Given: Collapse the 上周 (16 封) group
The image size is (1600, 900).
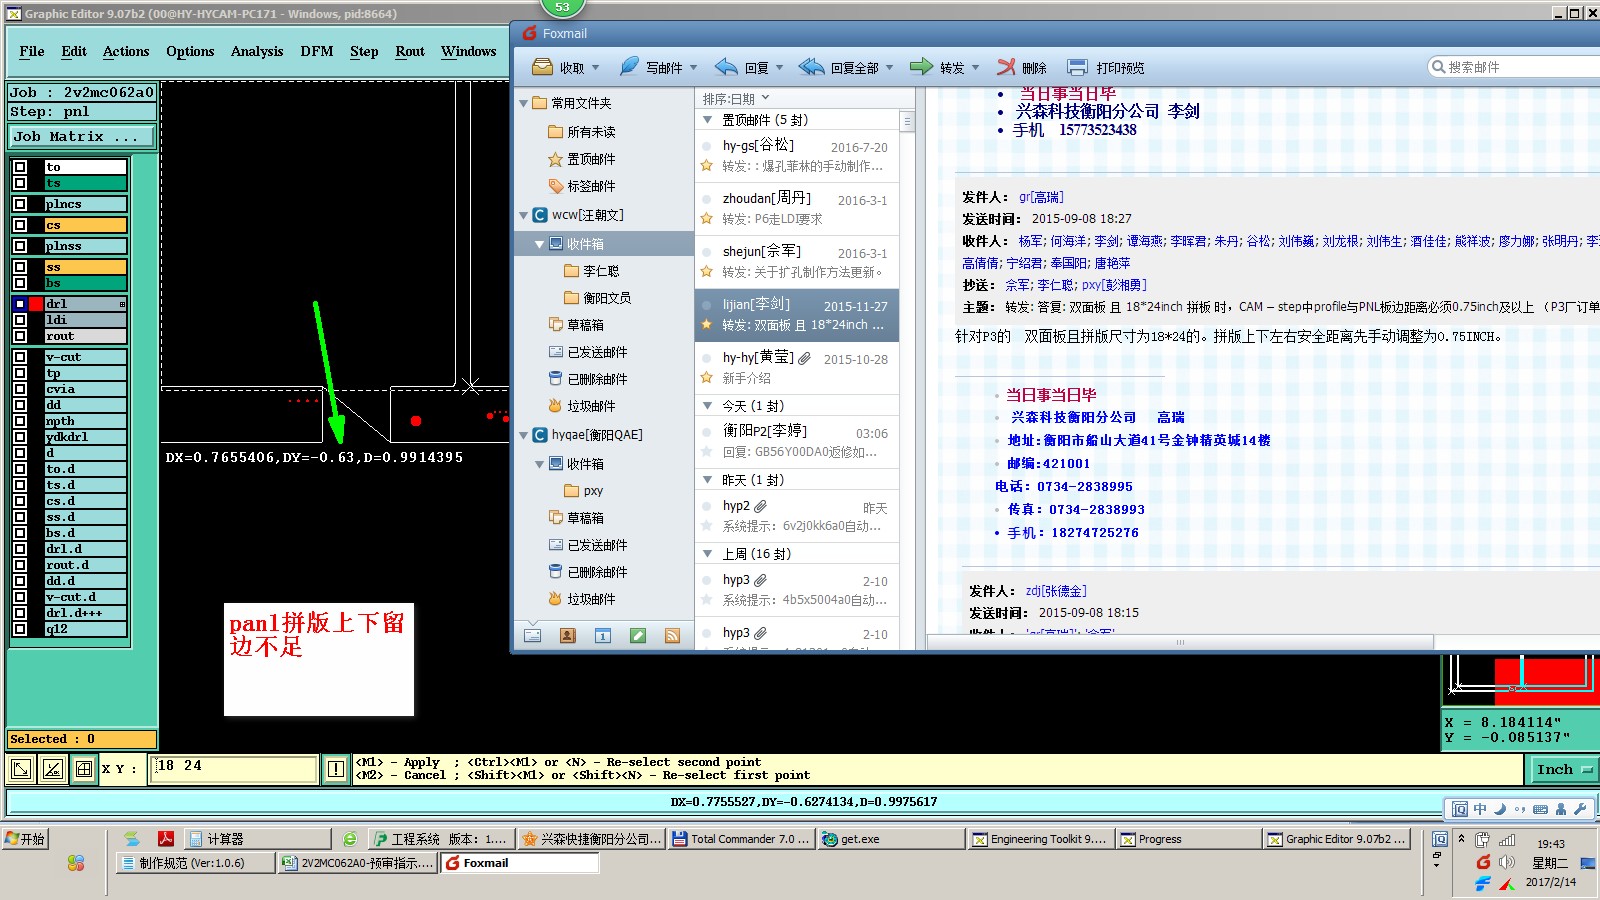Looking at the screenshot, I should (708, 554).
